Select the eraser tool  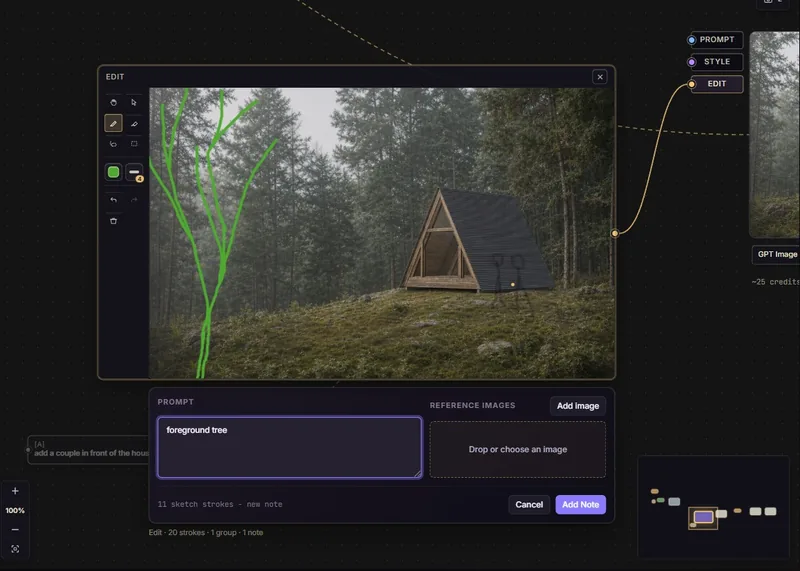point(134,123)
